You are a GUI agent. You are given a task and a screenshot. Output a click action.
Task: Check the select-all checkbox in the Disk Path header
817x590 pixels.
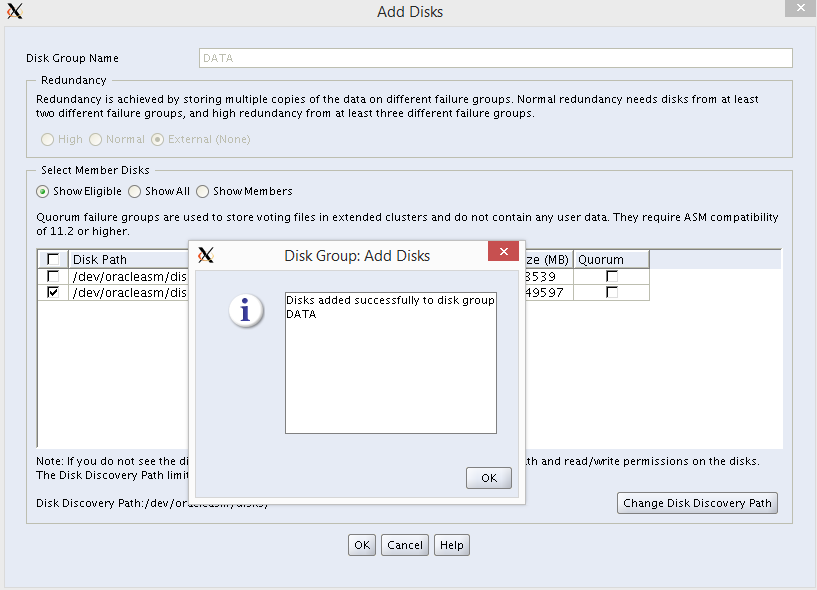pyautogui.click(x=53, y=258)
